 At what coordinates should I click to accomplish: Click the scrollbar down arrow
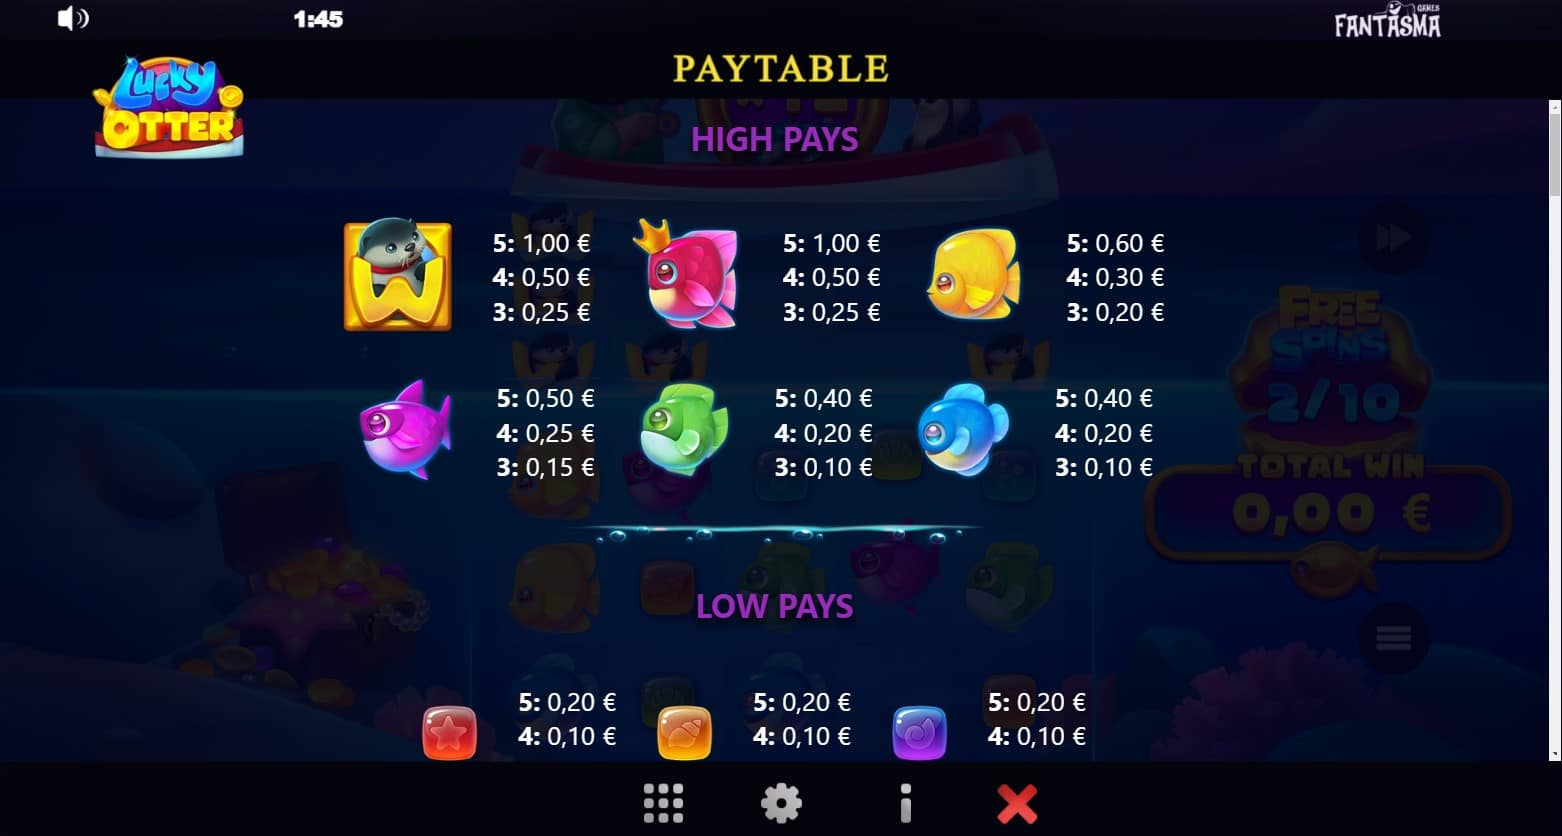coord(1555,754)
